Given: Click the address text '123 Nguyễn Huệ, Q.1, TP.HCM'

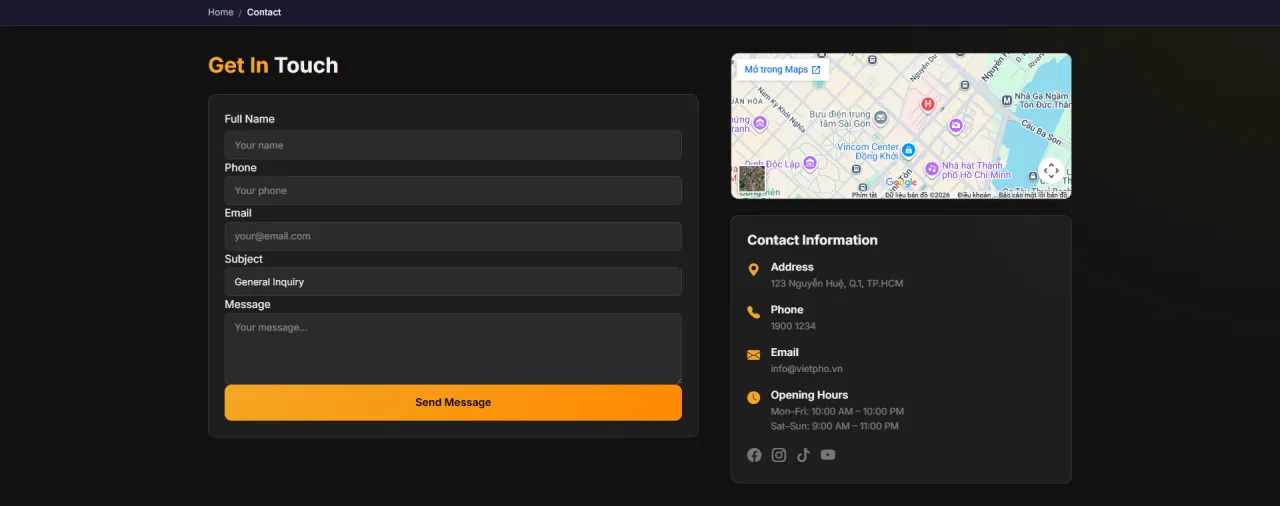Looking at the screenshot, I should [837, 283].
